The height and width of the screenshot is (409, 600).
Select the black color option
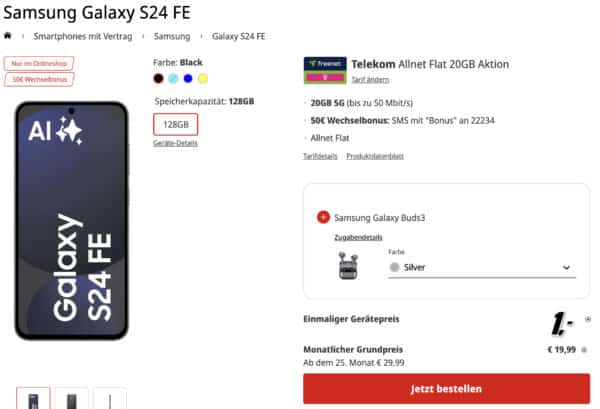pos(158,78)
